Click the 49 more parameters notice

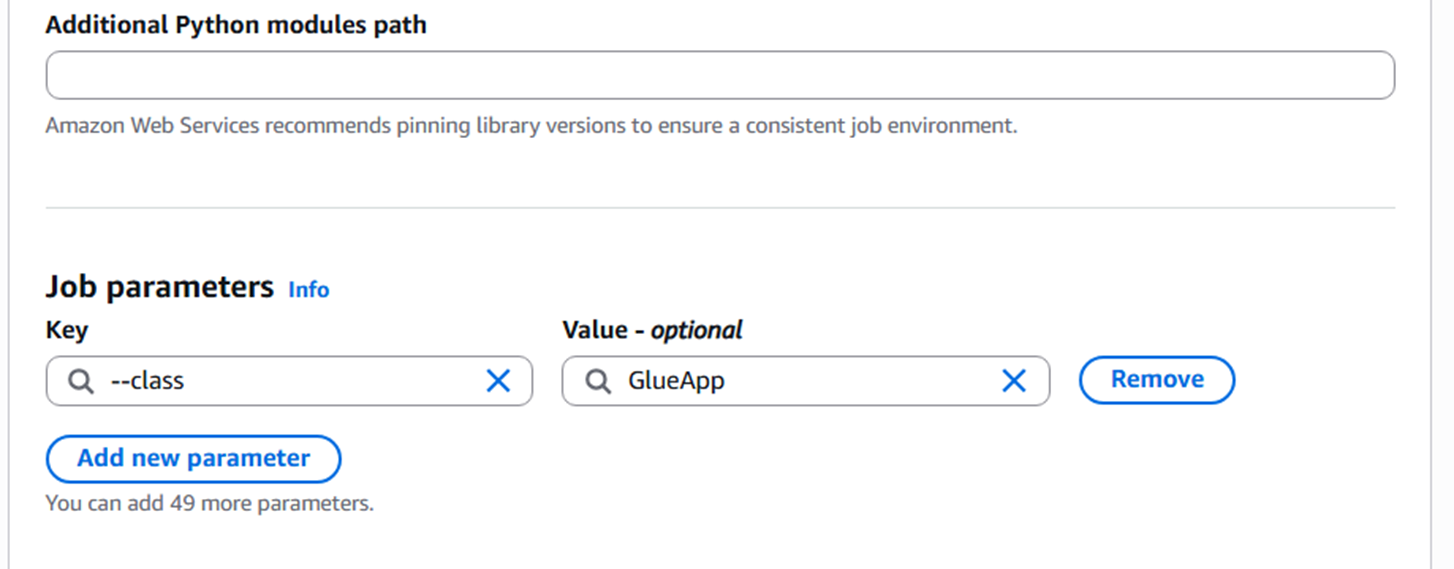[x=210, y=503]
